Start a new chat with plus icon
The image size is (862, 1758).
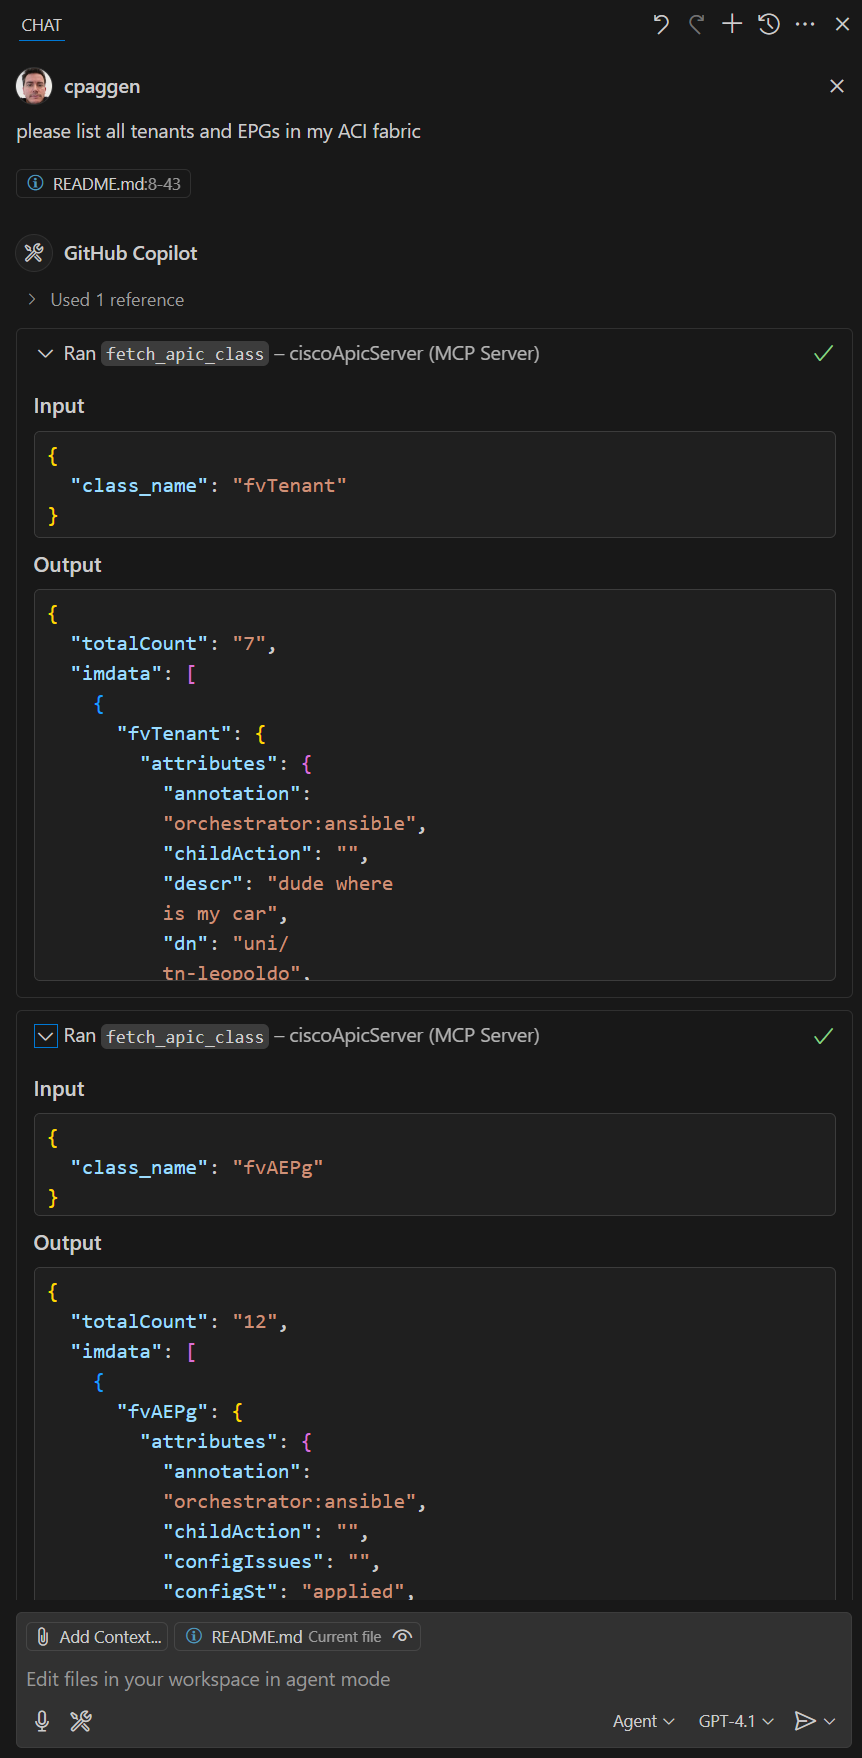pos(732,24)
